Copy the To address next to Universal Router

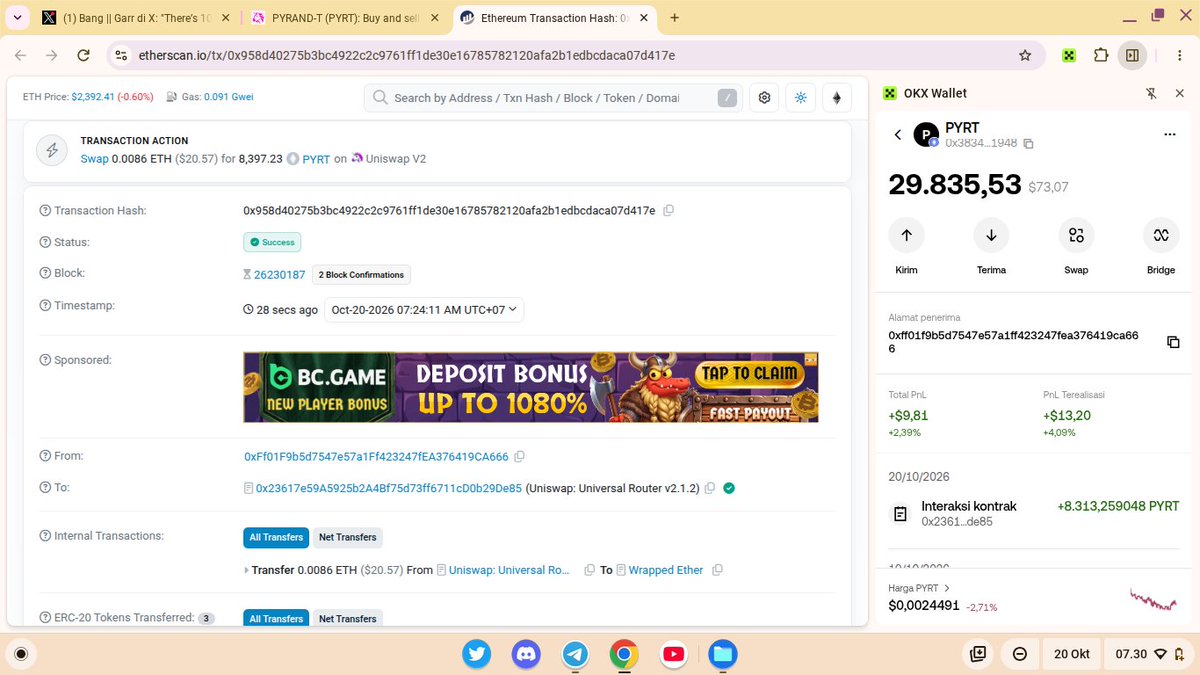[709, 488]
